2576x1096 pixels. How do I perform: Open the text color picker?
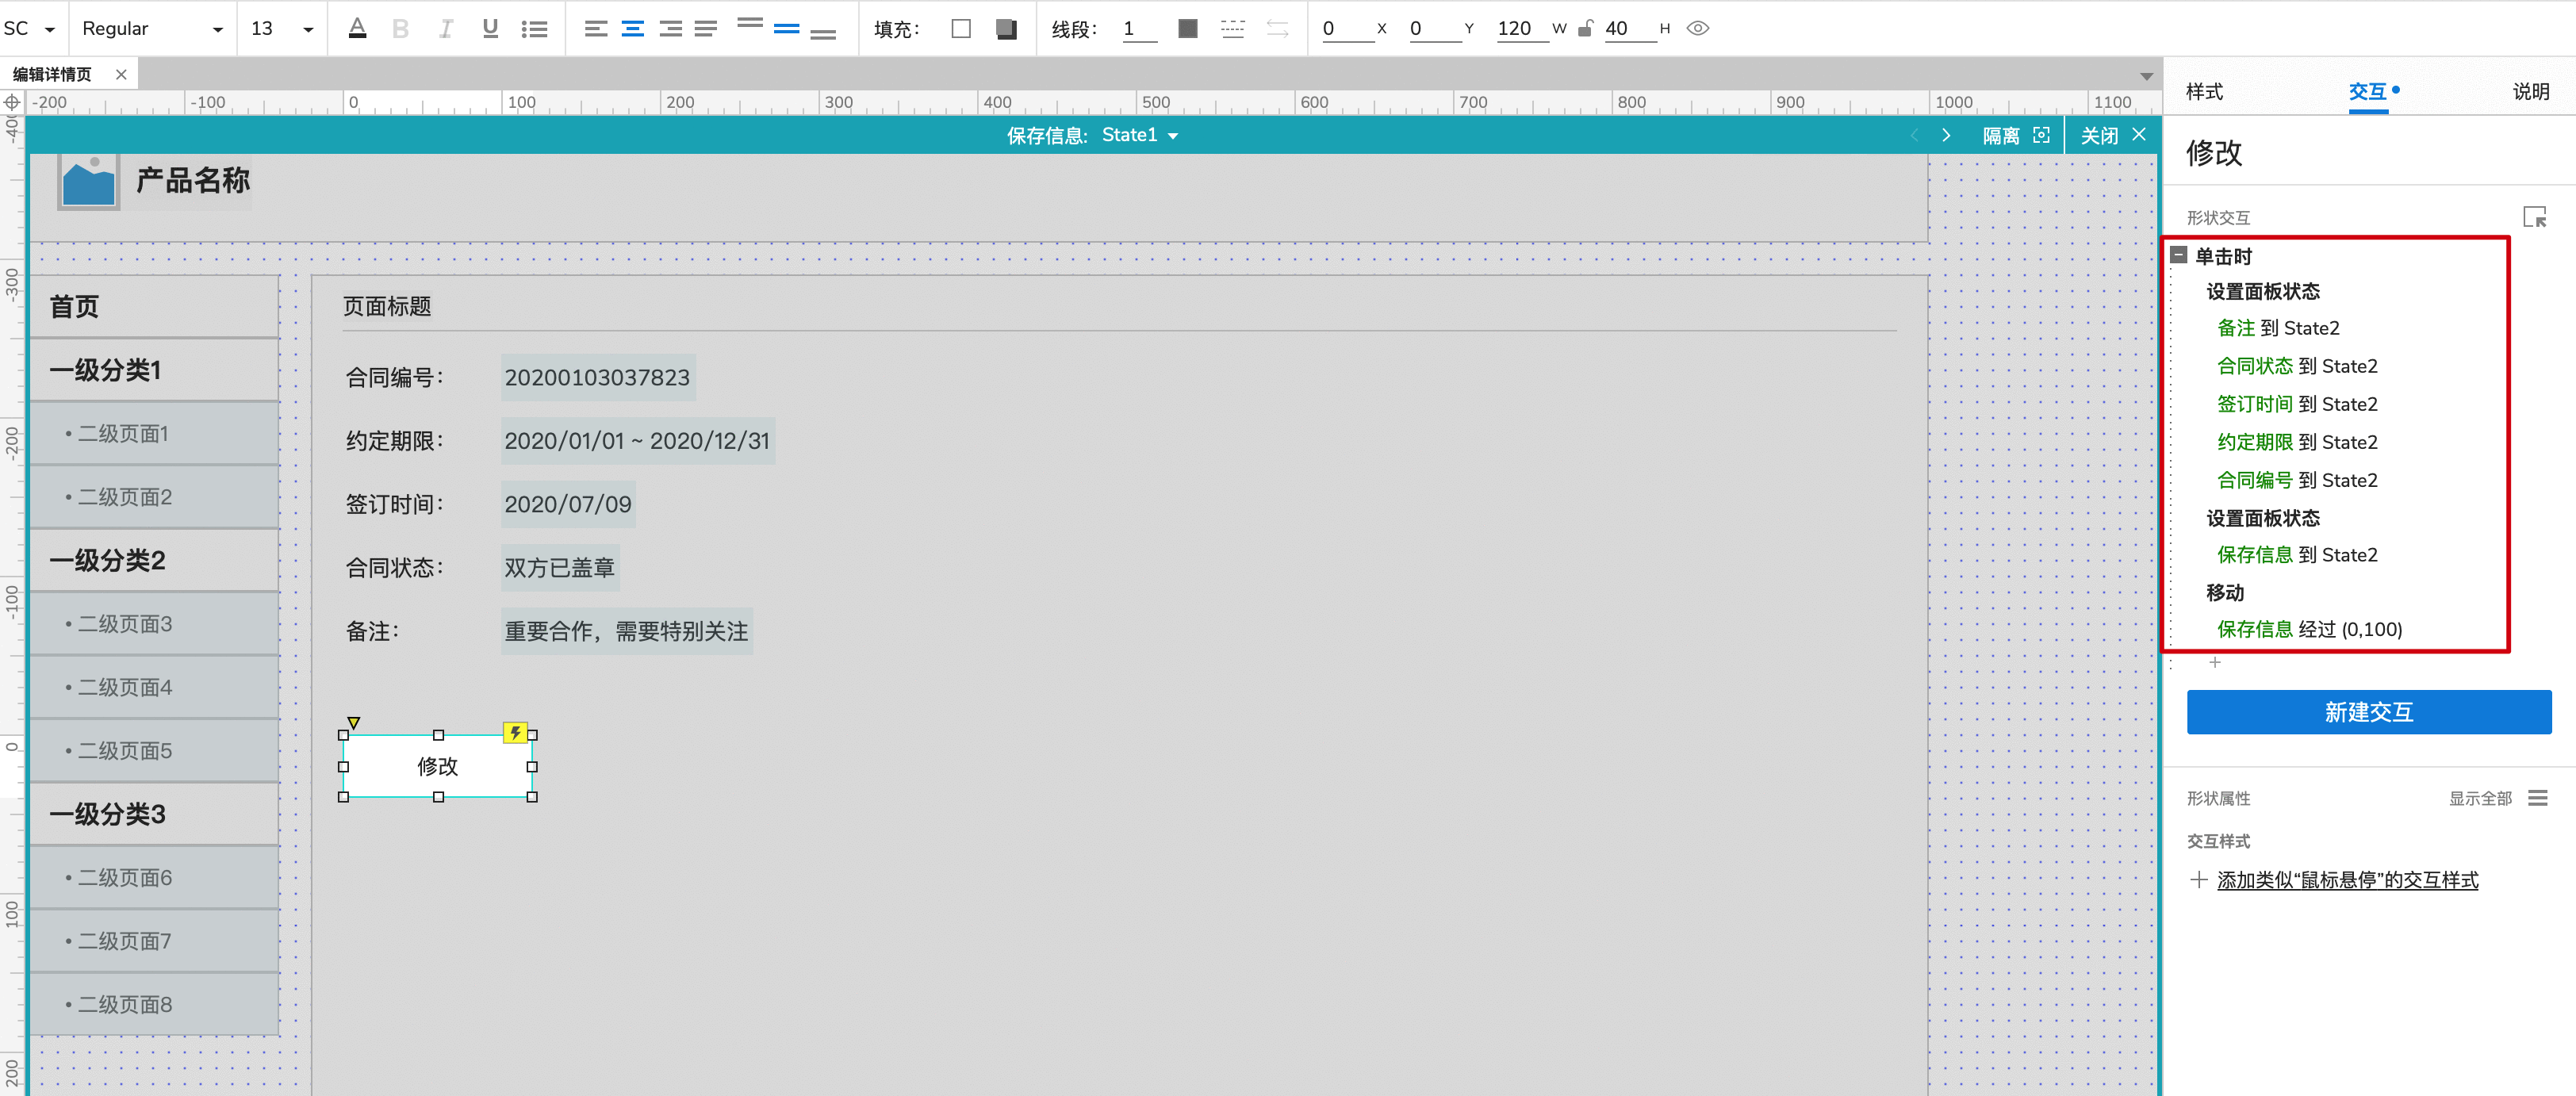coord(357,29)
